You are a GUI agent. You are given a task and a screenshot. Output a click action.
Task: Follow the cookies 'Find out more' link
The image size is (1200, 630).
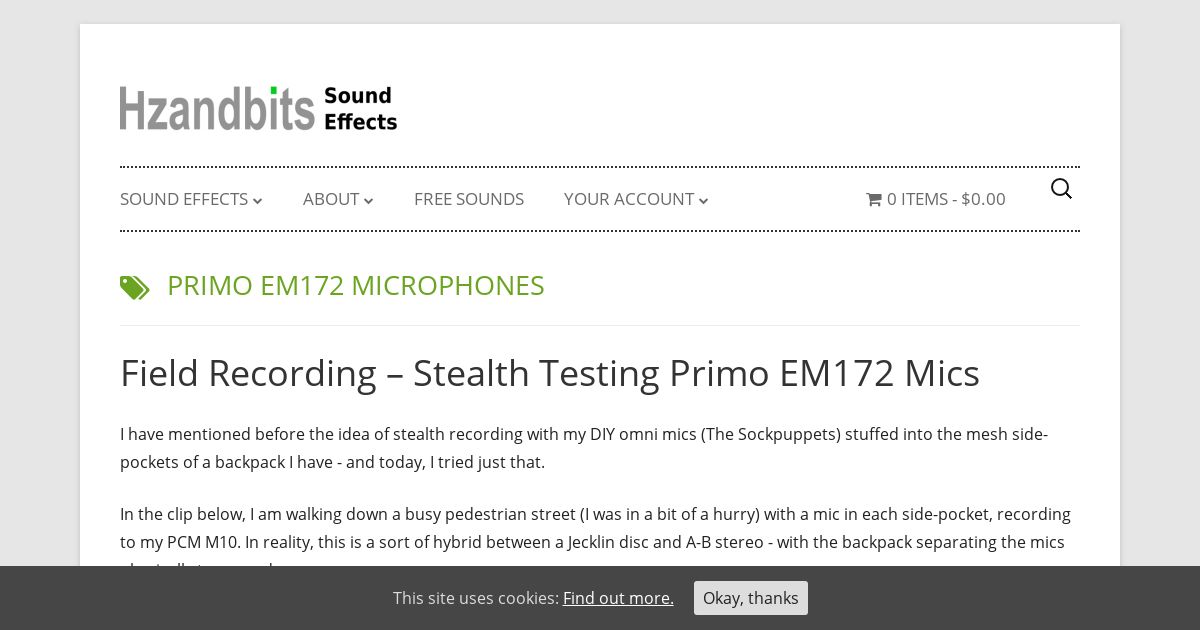[x=618, y=598]
